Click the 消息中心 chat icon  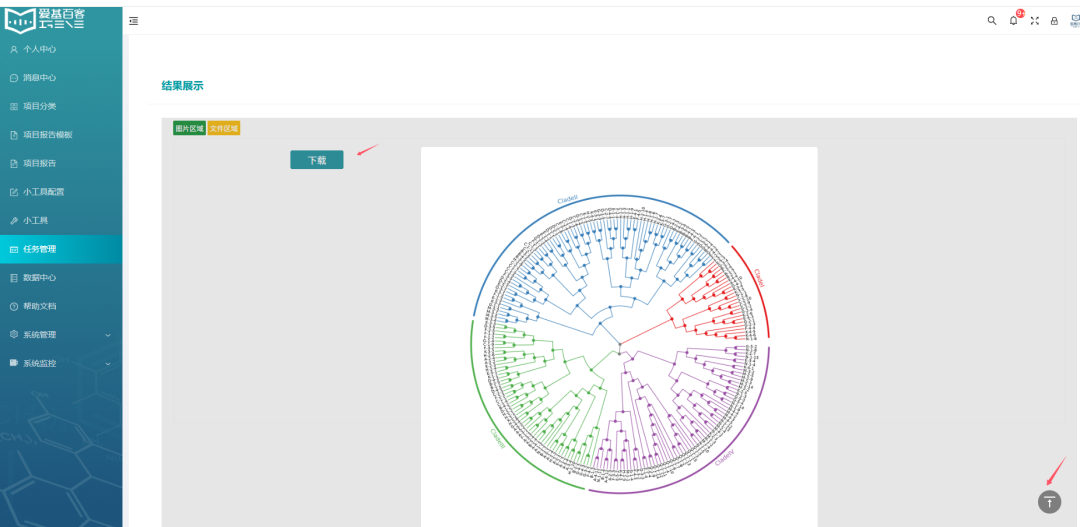14,78
